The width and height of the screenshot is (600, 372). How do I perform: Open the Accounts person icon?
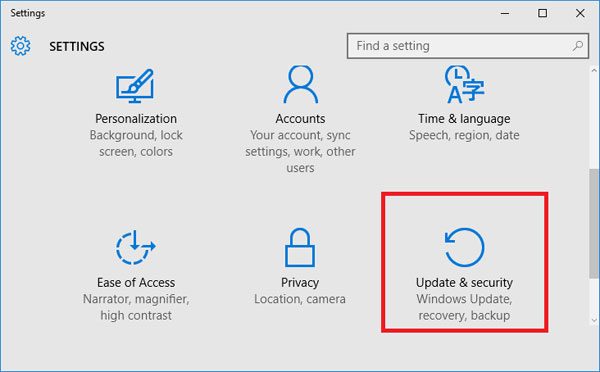[x=300, y=84]
